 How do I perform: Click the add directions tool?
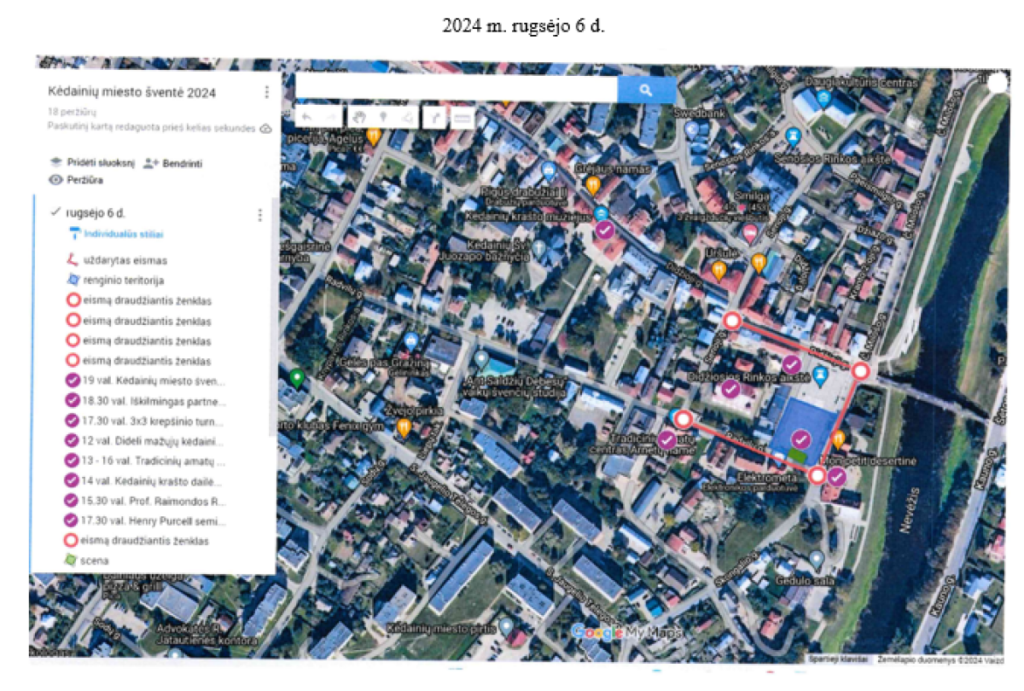pos(436,117)
